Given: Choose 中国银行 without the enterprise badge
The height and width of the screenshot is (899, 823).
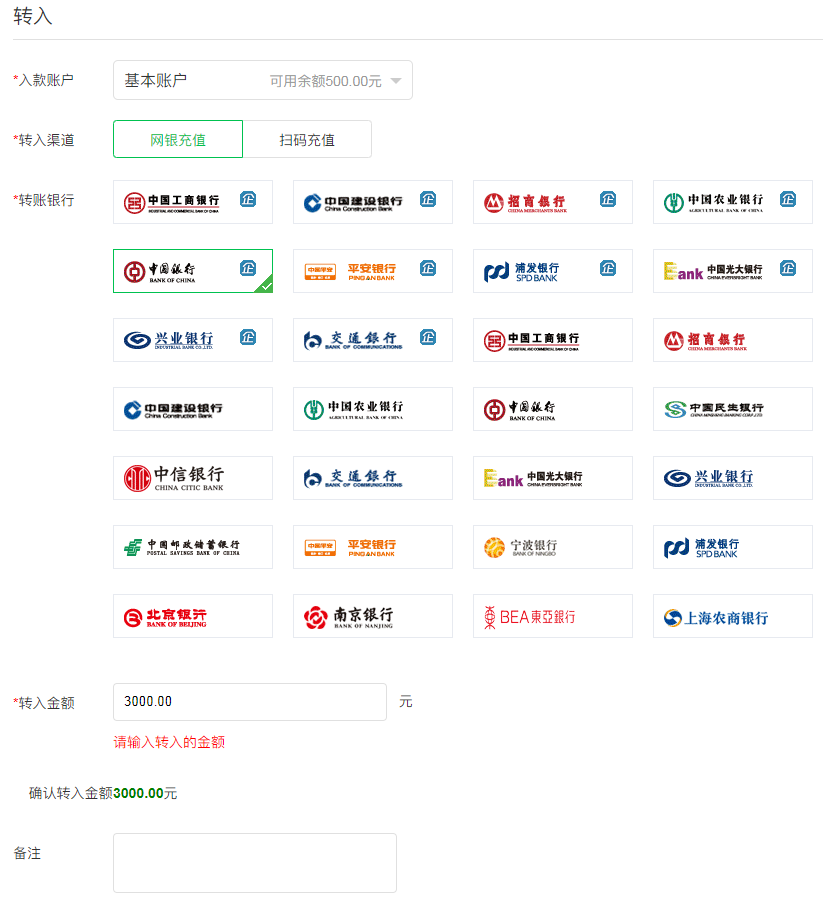Looking at the screenshot, I should 553,409.
